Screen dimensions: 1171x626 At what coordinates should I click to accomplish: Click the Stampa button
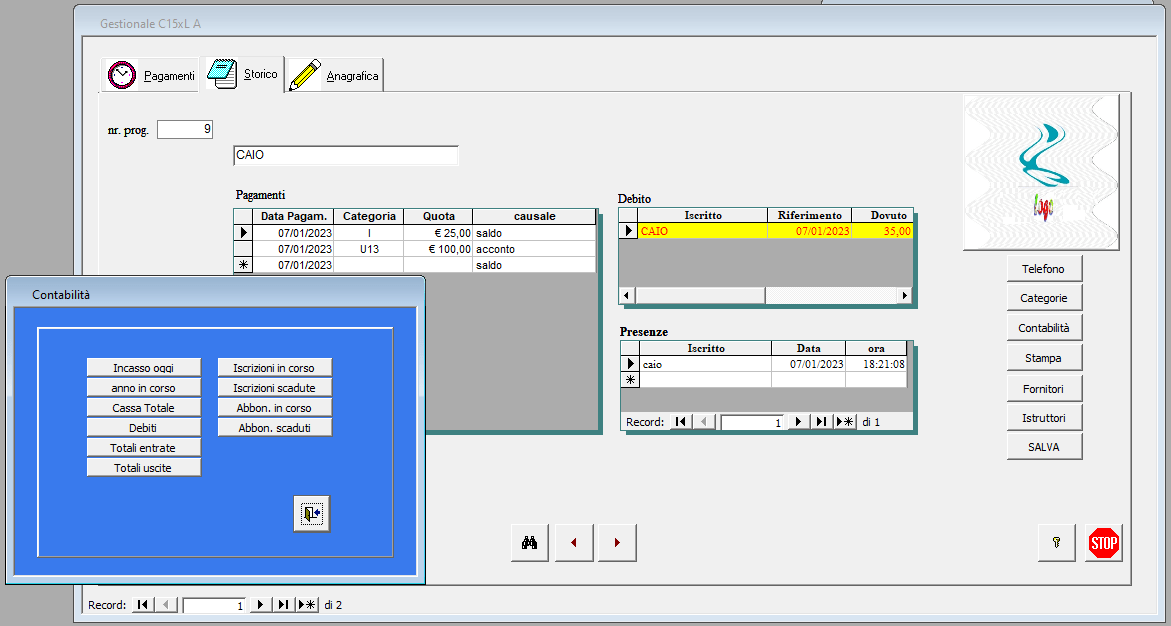1044,358
